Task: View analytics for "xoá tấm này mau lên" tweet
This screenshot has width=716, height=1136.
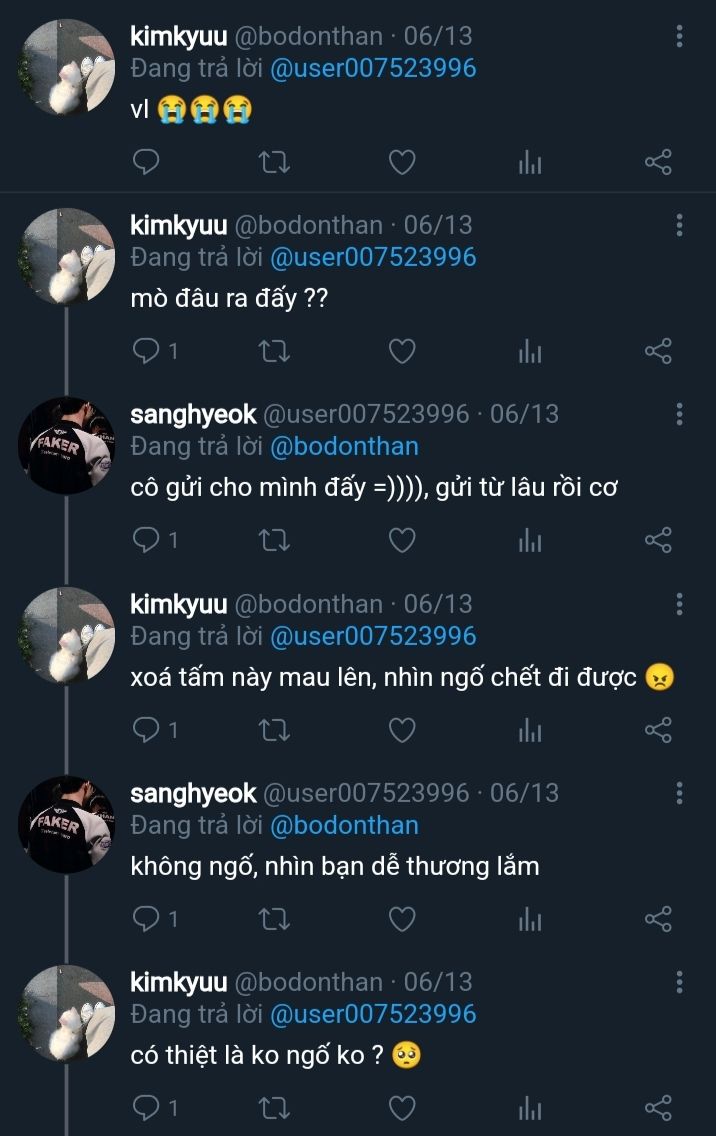Action: pos(530,730)
